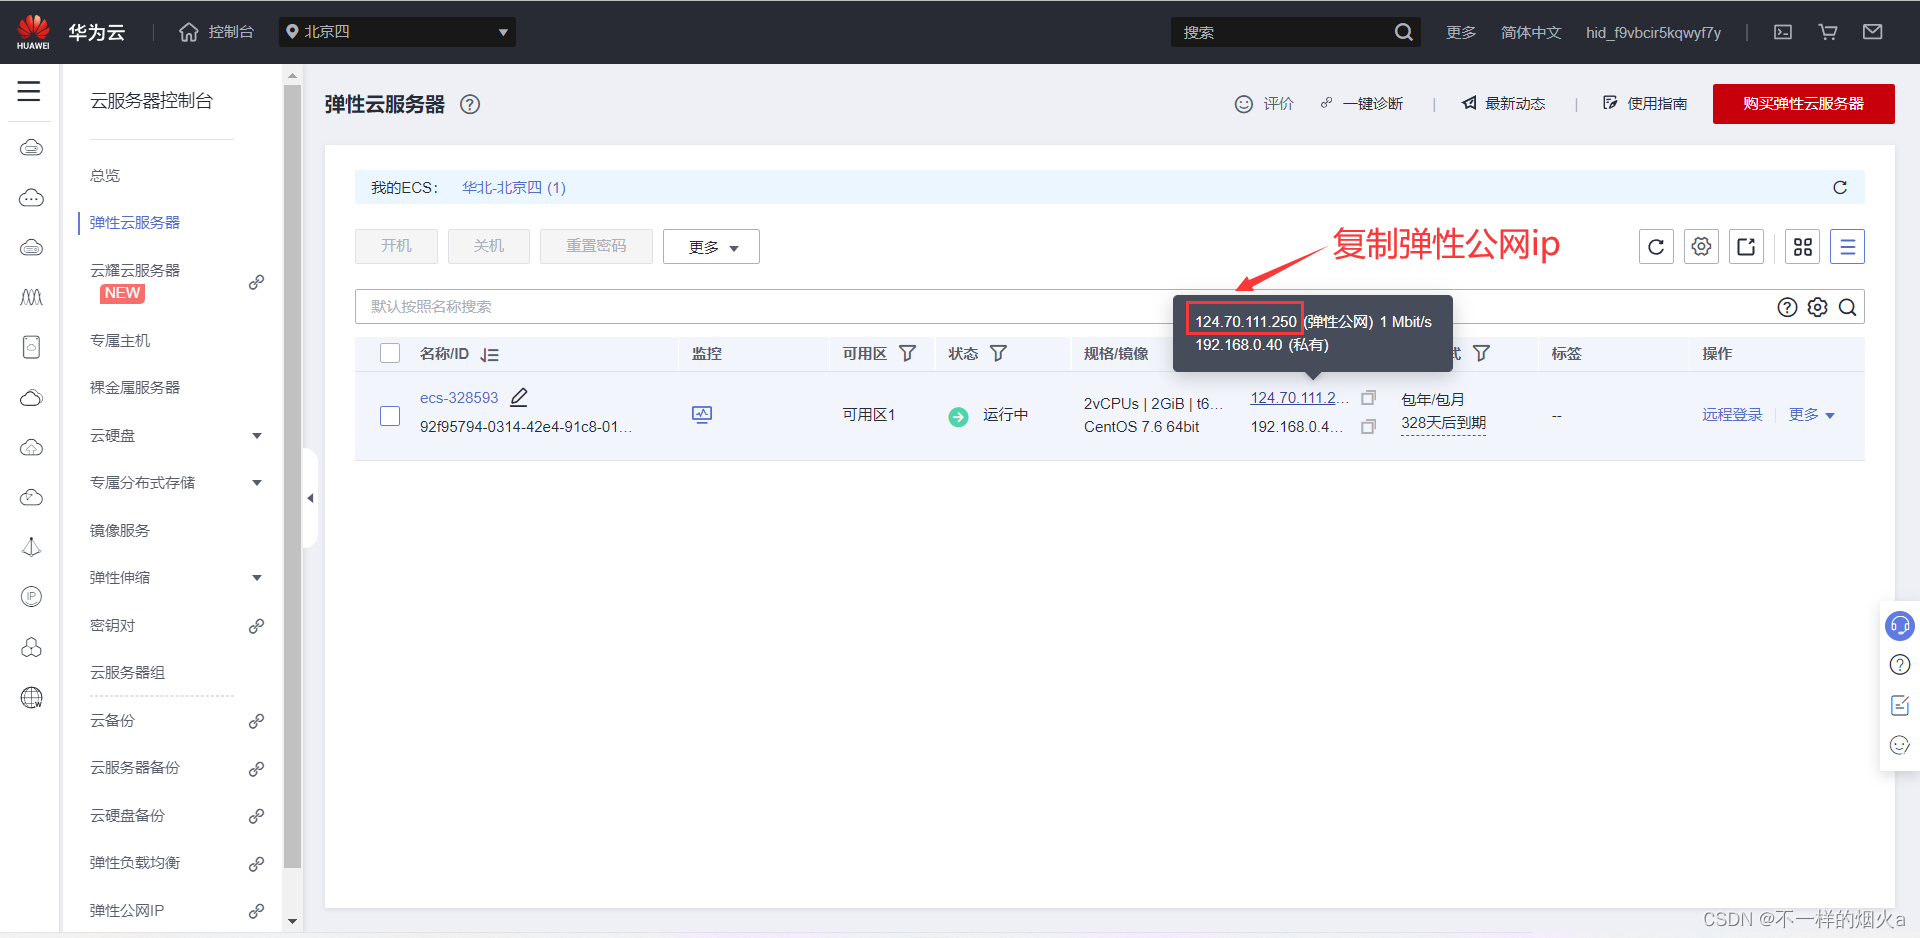This screenshot has height=938, width=1920.
Task: Open the ecs-328593 server link
Action: [x=459, y=398]
